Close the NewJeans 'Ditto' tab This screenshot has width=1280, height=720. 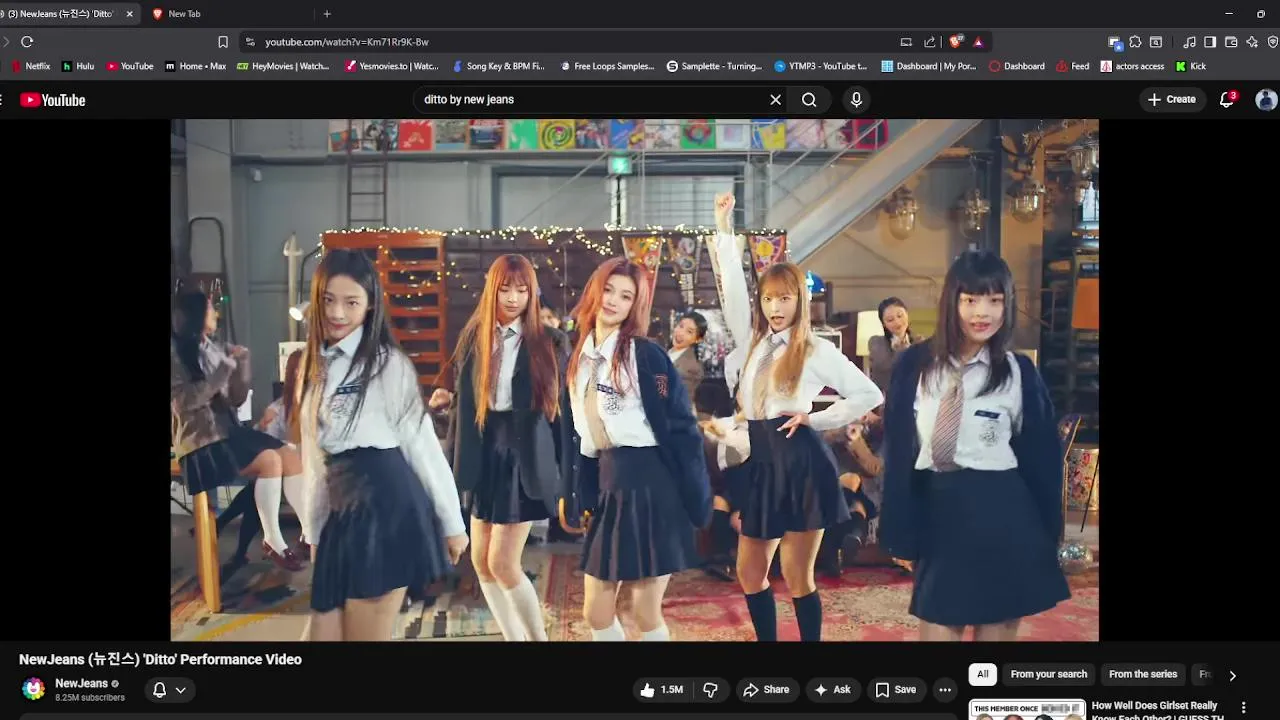click(129, 14)
